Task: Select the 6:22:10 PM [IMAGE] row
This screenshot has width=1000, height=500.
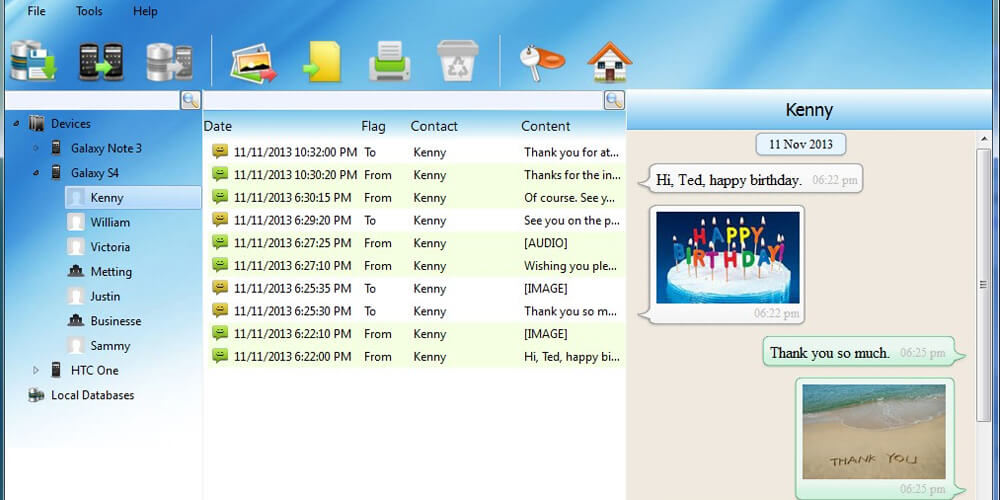Action: click(416, 334)
